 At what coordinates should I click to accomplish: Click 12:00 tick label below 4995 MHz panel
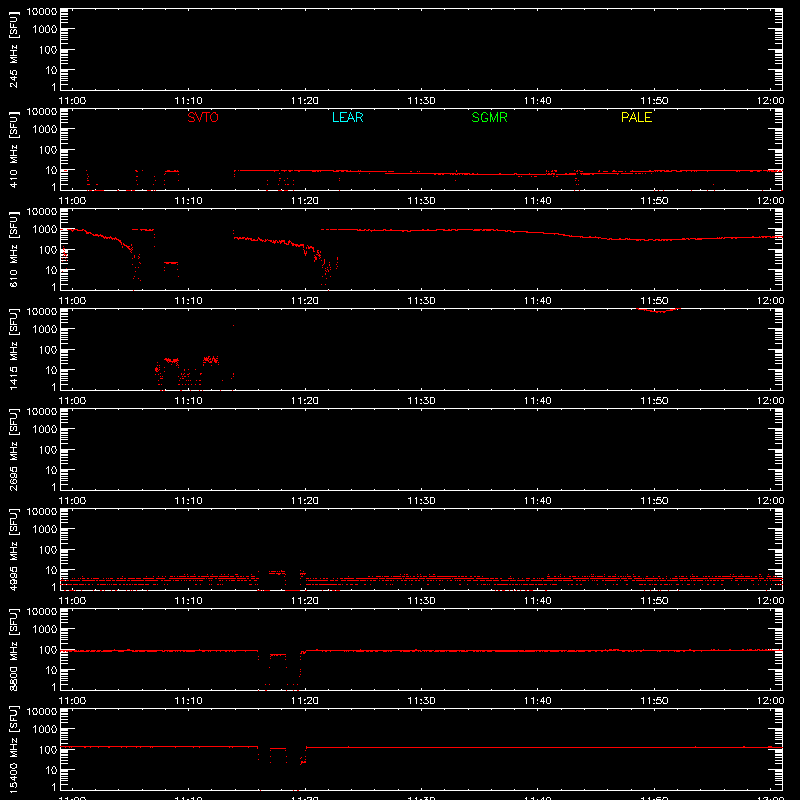[770, 601]
